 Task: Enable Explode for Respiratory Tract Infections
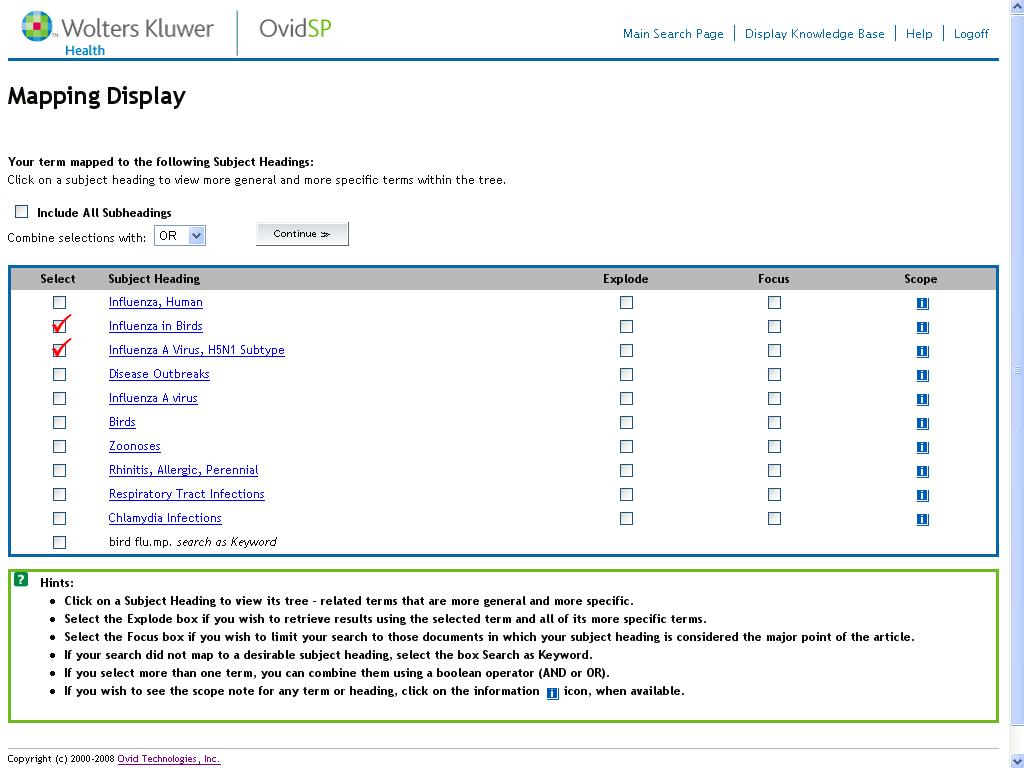(626, 494)
